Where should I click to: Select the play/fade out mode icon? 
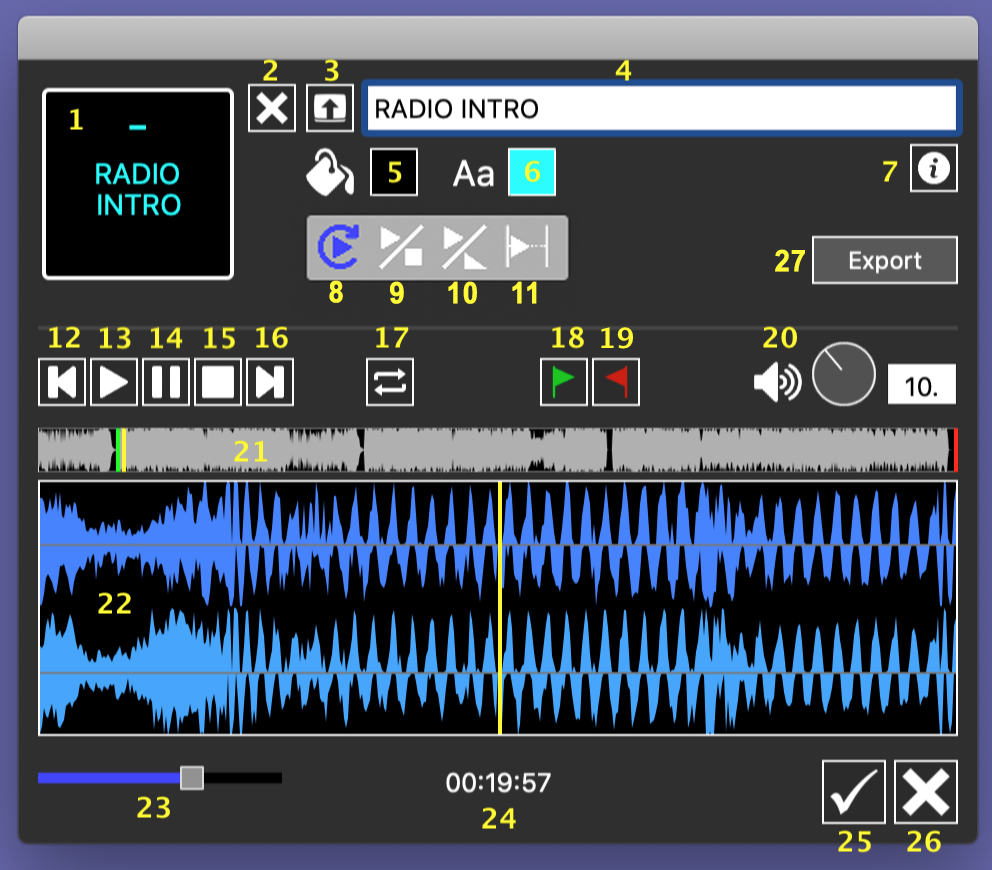[x=464, y=247]
